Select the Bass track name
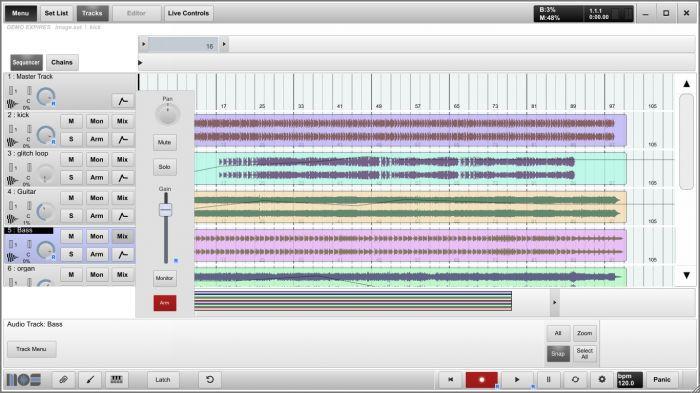Screen dimensions: 700x393 pos(29,230)
